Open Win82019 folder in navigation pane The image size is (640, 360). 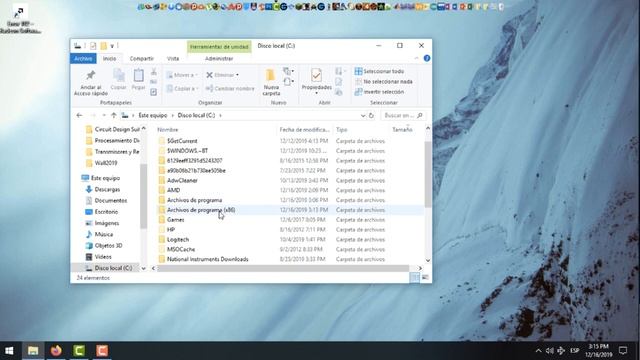click(x=106, y=163)
